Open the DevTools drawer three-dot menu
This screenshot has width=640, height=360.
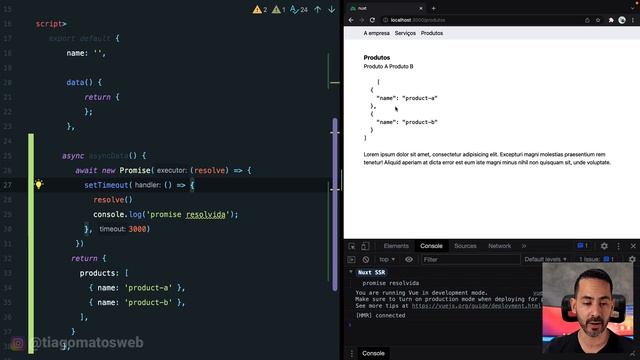click(352, 353)
